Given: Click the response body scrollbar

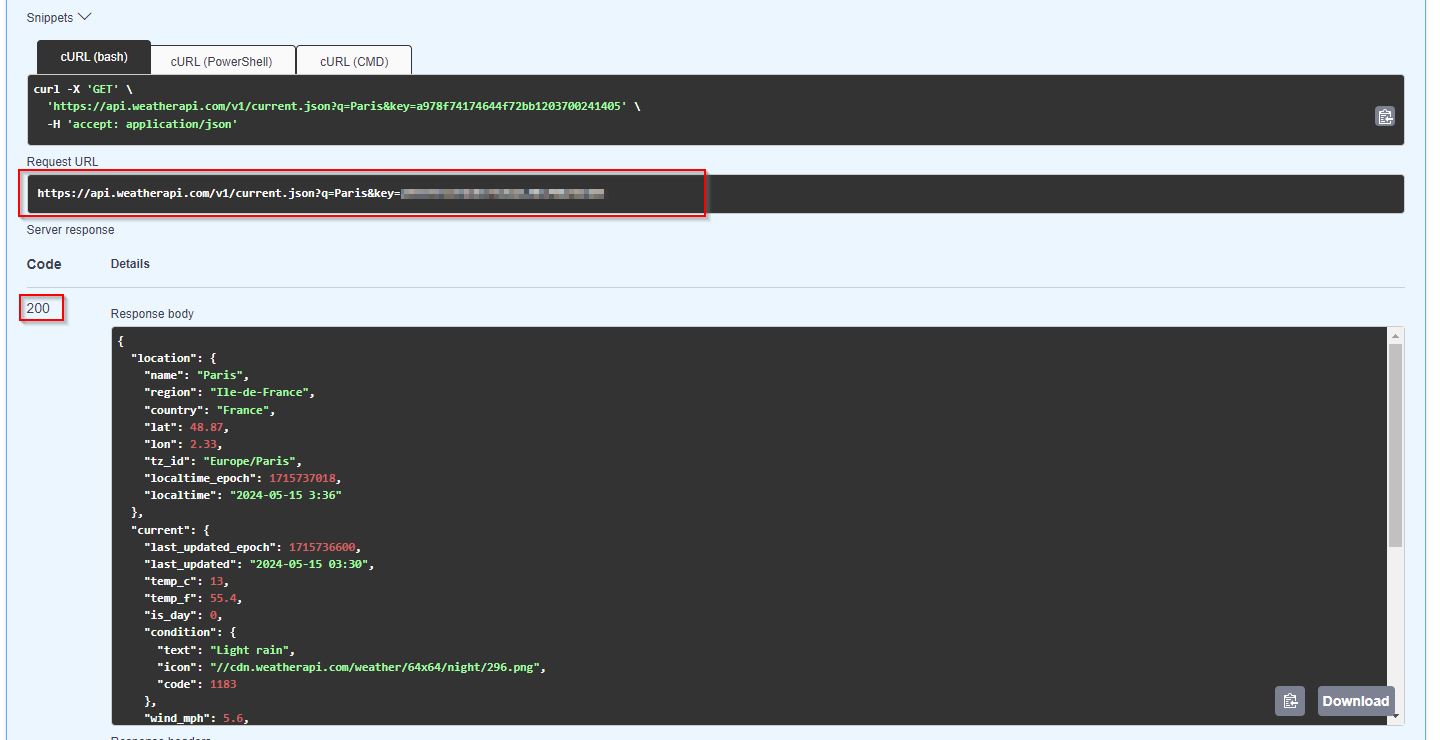Looking at the screenshot, I should click(1396, 444).
